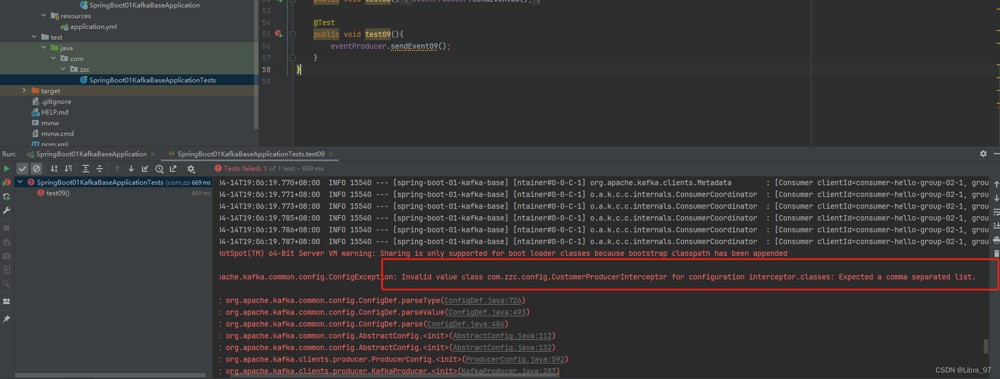Sort test results alphabetically
Screen dimensions: 1000x379
tap(54, 168)
